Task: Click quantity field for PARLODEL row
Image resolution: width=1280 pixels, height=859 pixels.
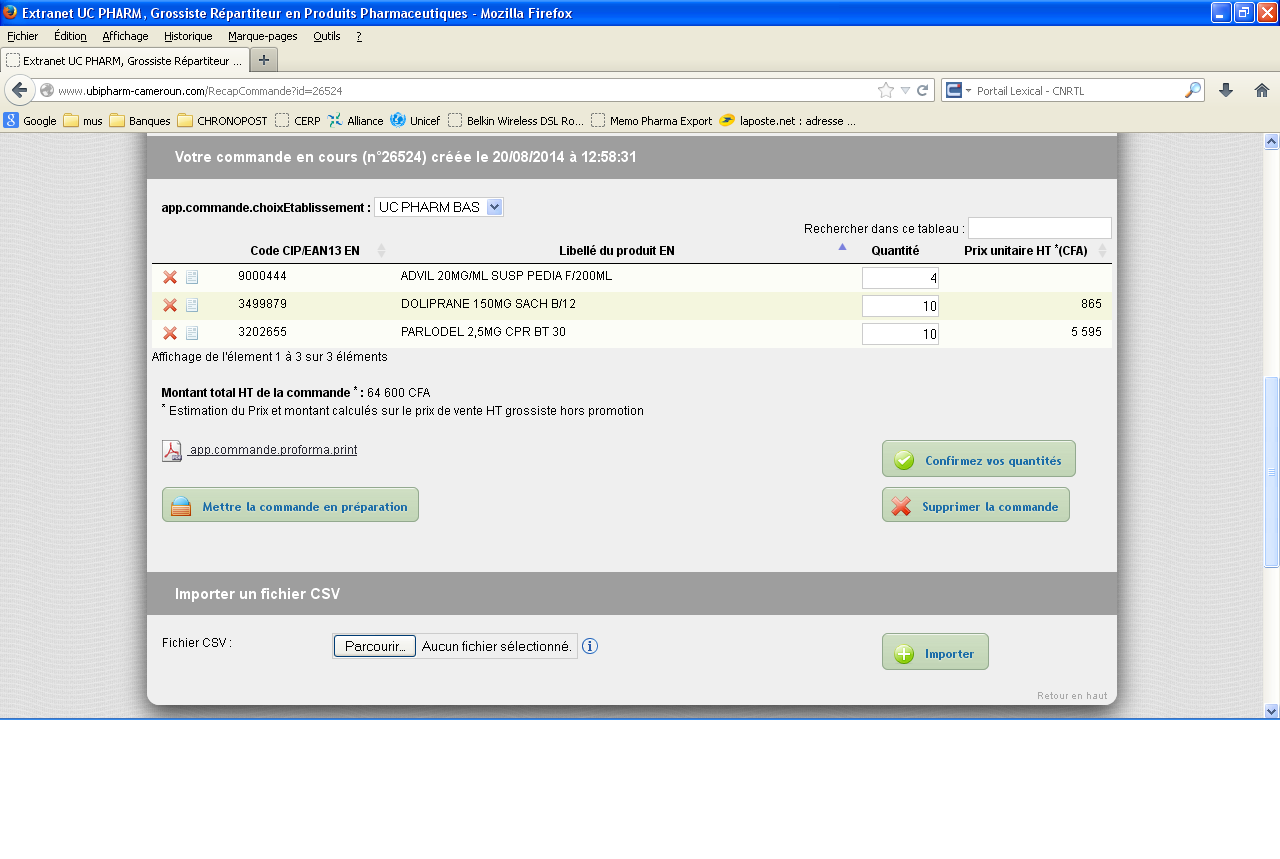Action: tap(900, 334)
